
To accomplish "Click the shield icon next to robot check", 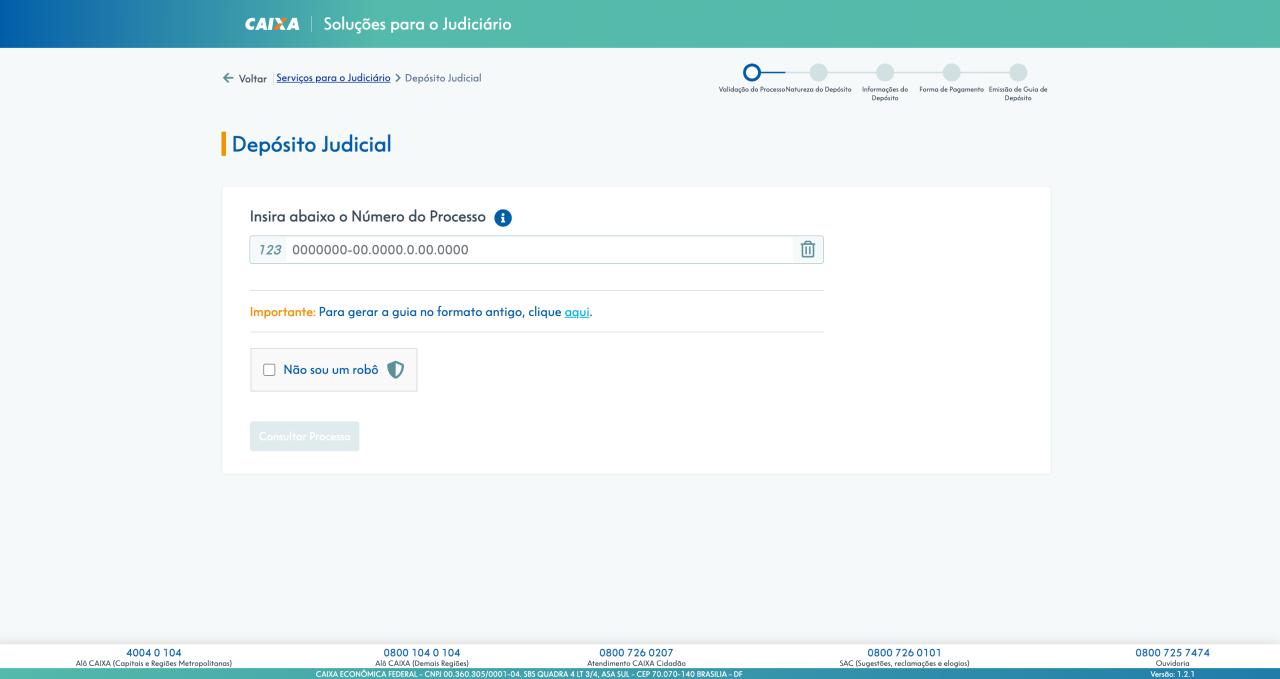I will 396,370.
